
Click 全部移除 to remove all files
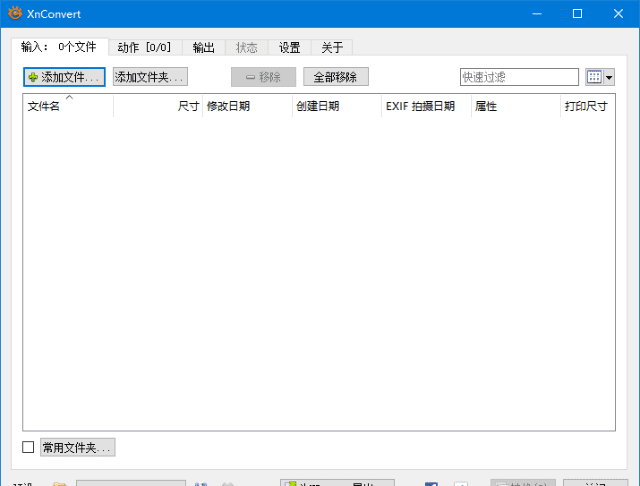click(336, 77)
